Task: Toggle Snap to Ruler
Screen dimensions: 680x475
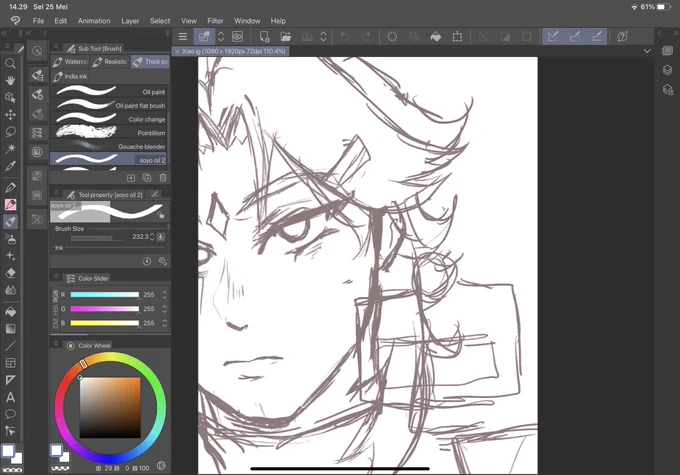Action: (552, 36)
